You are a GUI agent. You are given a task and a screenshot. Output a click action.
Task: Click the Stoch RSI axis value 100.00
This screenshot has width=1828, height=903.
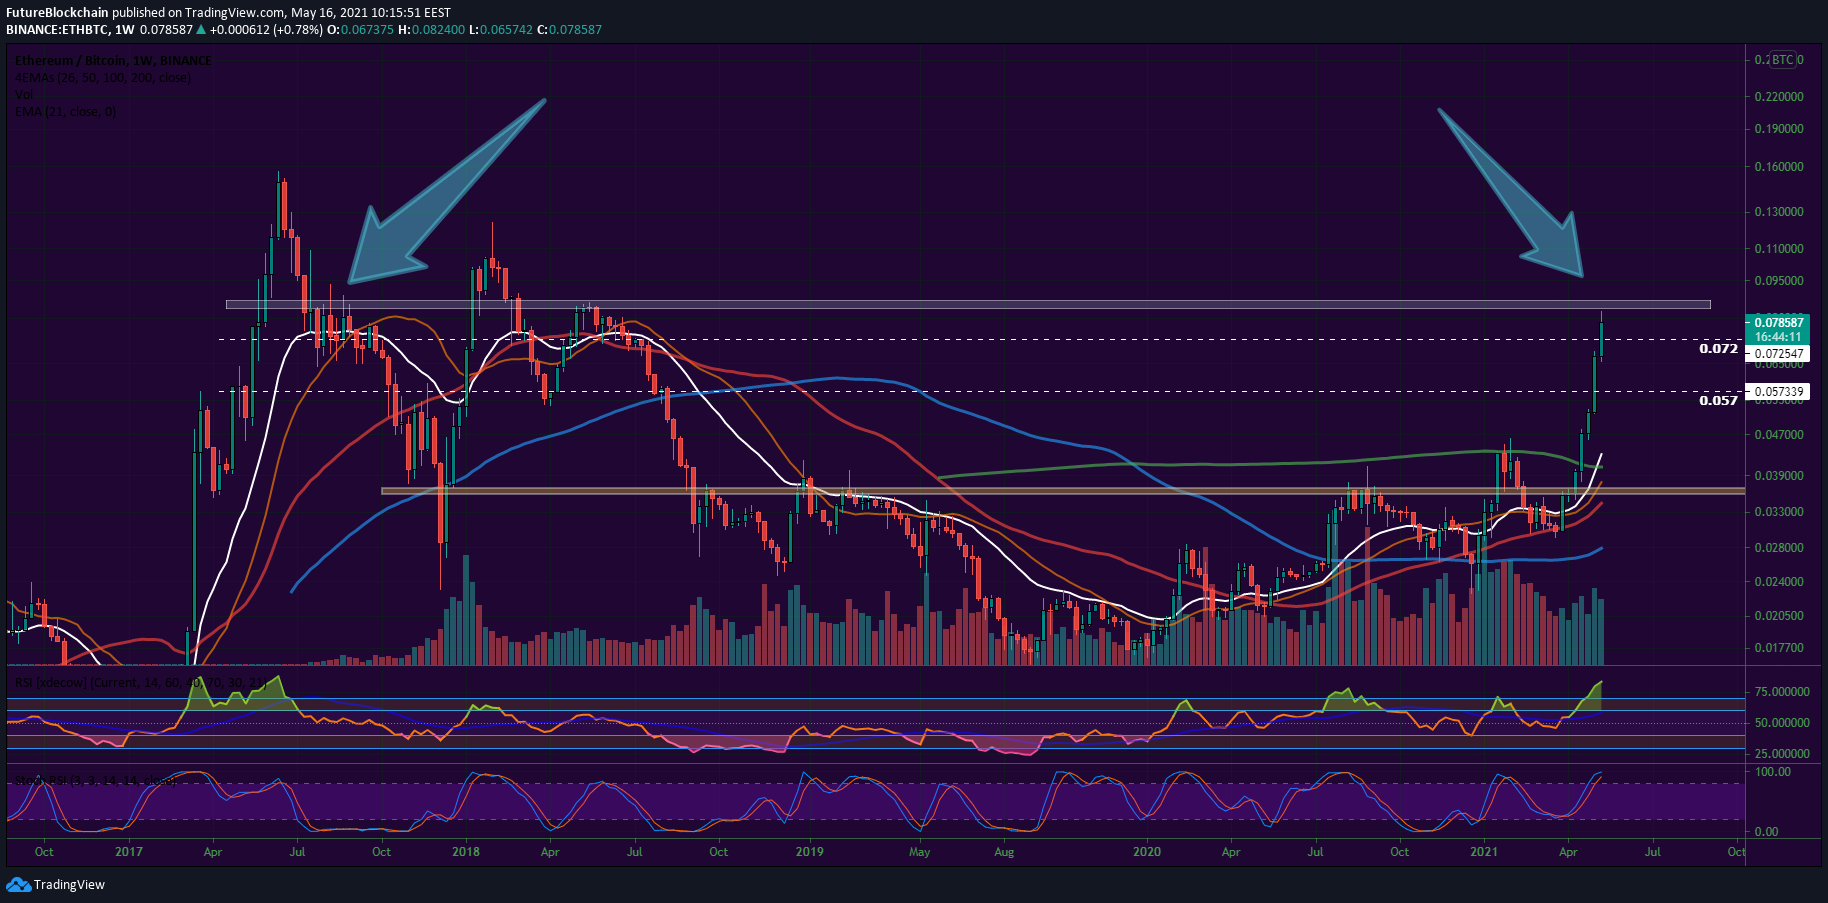(x=1773, y=772)
